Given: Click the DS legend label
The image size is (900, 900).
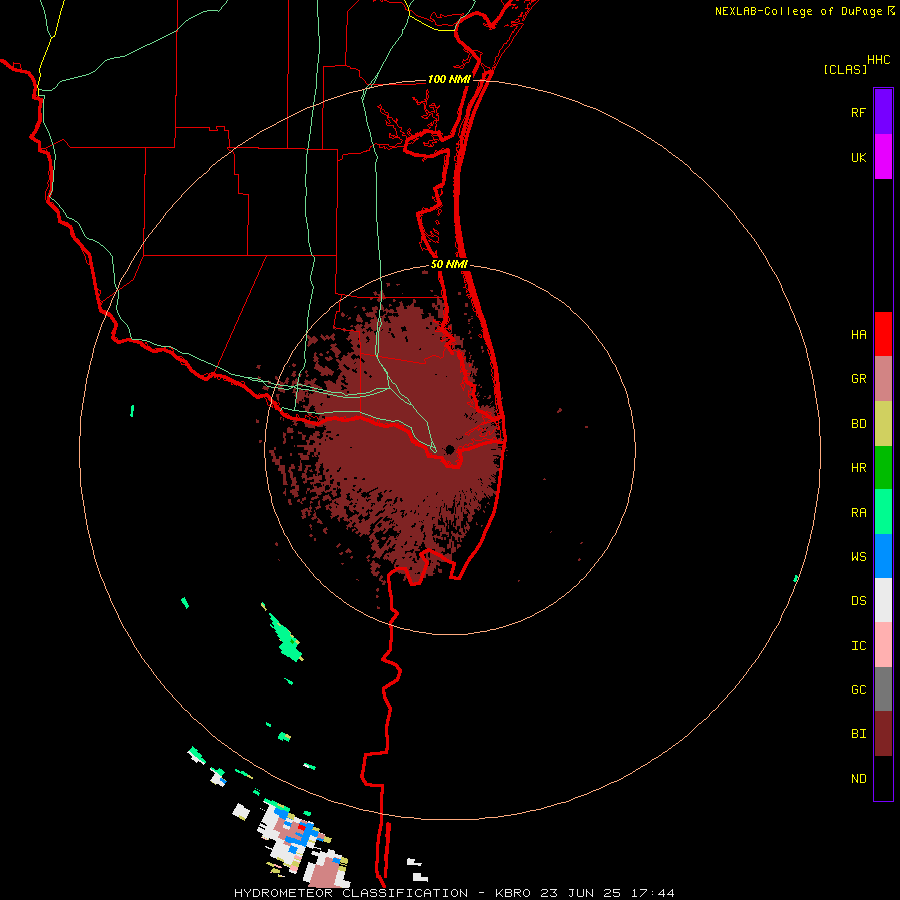Looking at the screenshot, I should pyautogui.click(x=858, y=601).
